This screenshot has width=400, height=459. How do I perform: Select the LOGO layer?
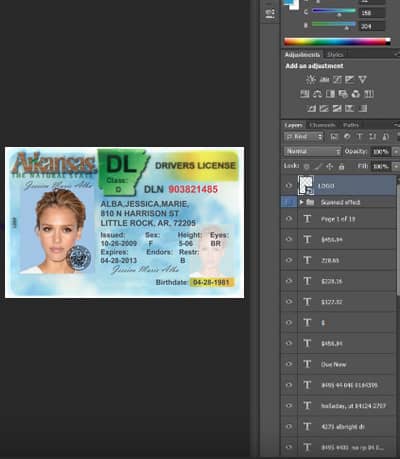[339, 186]
